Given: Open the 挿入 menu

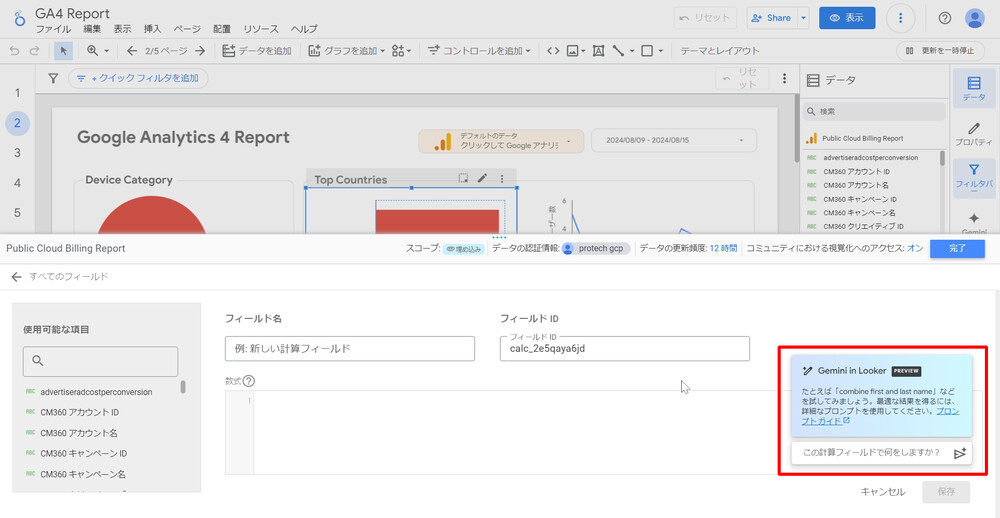Looking at the screenshot, I should (152, 30).
